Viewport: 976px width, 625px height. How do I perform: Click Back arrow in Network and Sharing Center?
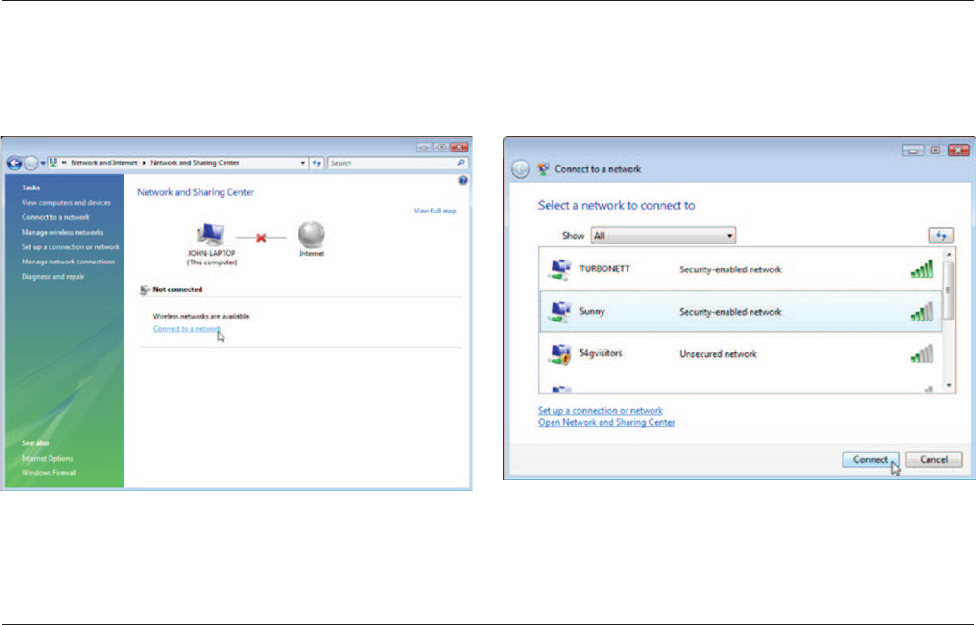pos(14,163)
